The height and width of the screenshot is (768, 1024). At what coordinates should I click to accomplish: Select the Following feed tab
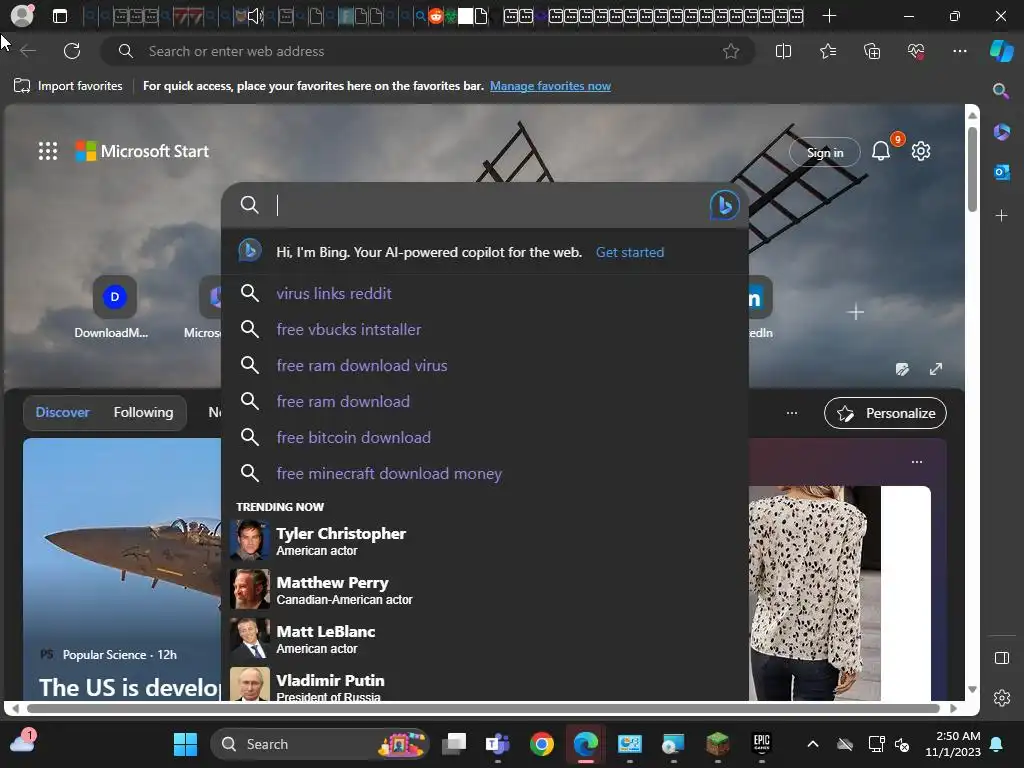tap(143, 413)
